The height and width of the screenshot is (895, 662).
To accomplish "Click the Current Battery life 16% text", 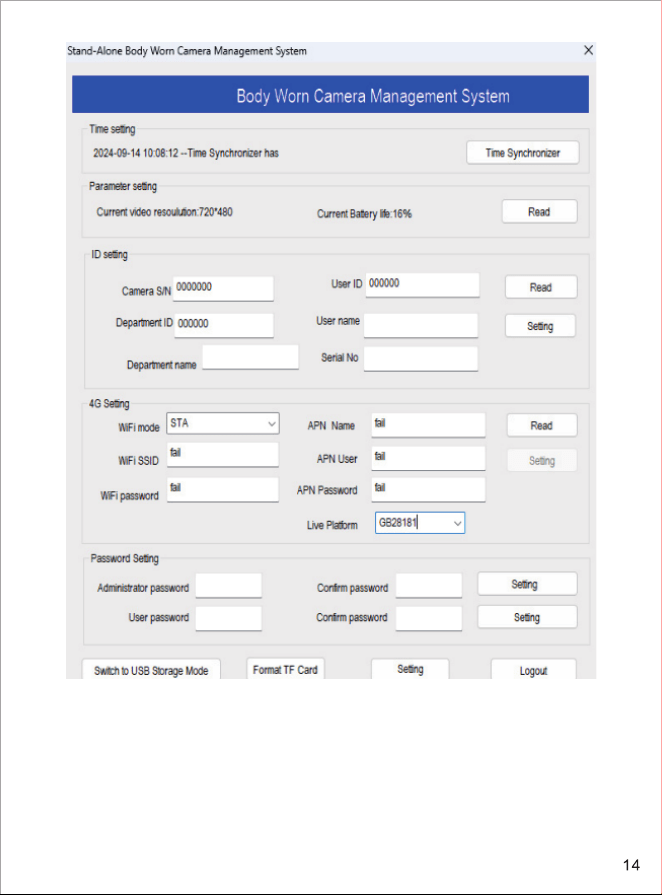I will pyautogui.click(x=364, y=213).
